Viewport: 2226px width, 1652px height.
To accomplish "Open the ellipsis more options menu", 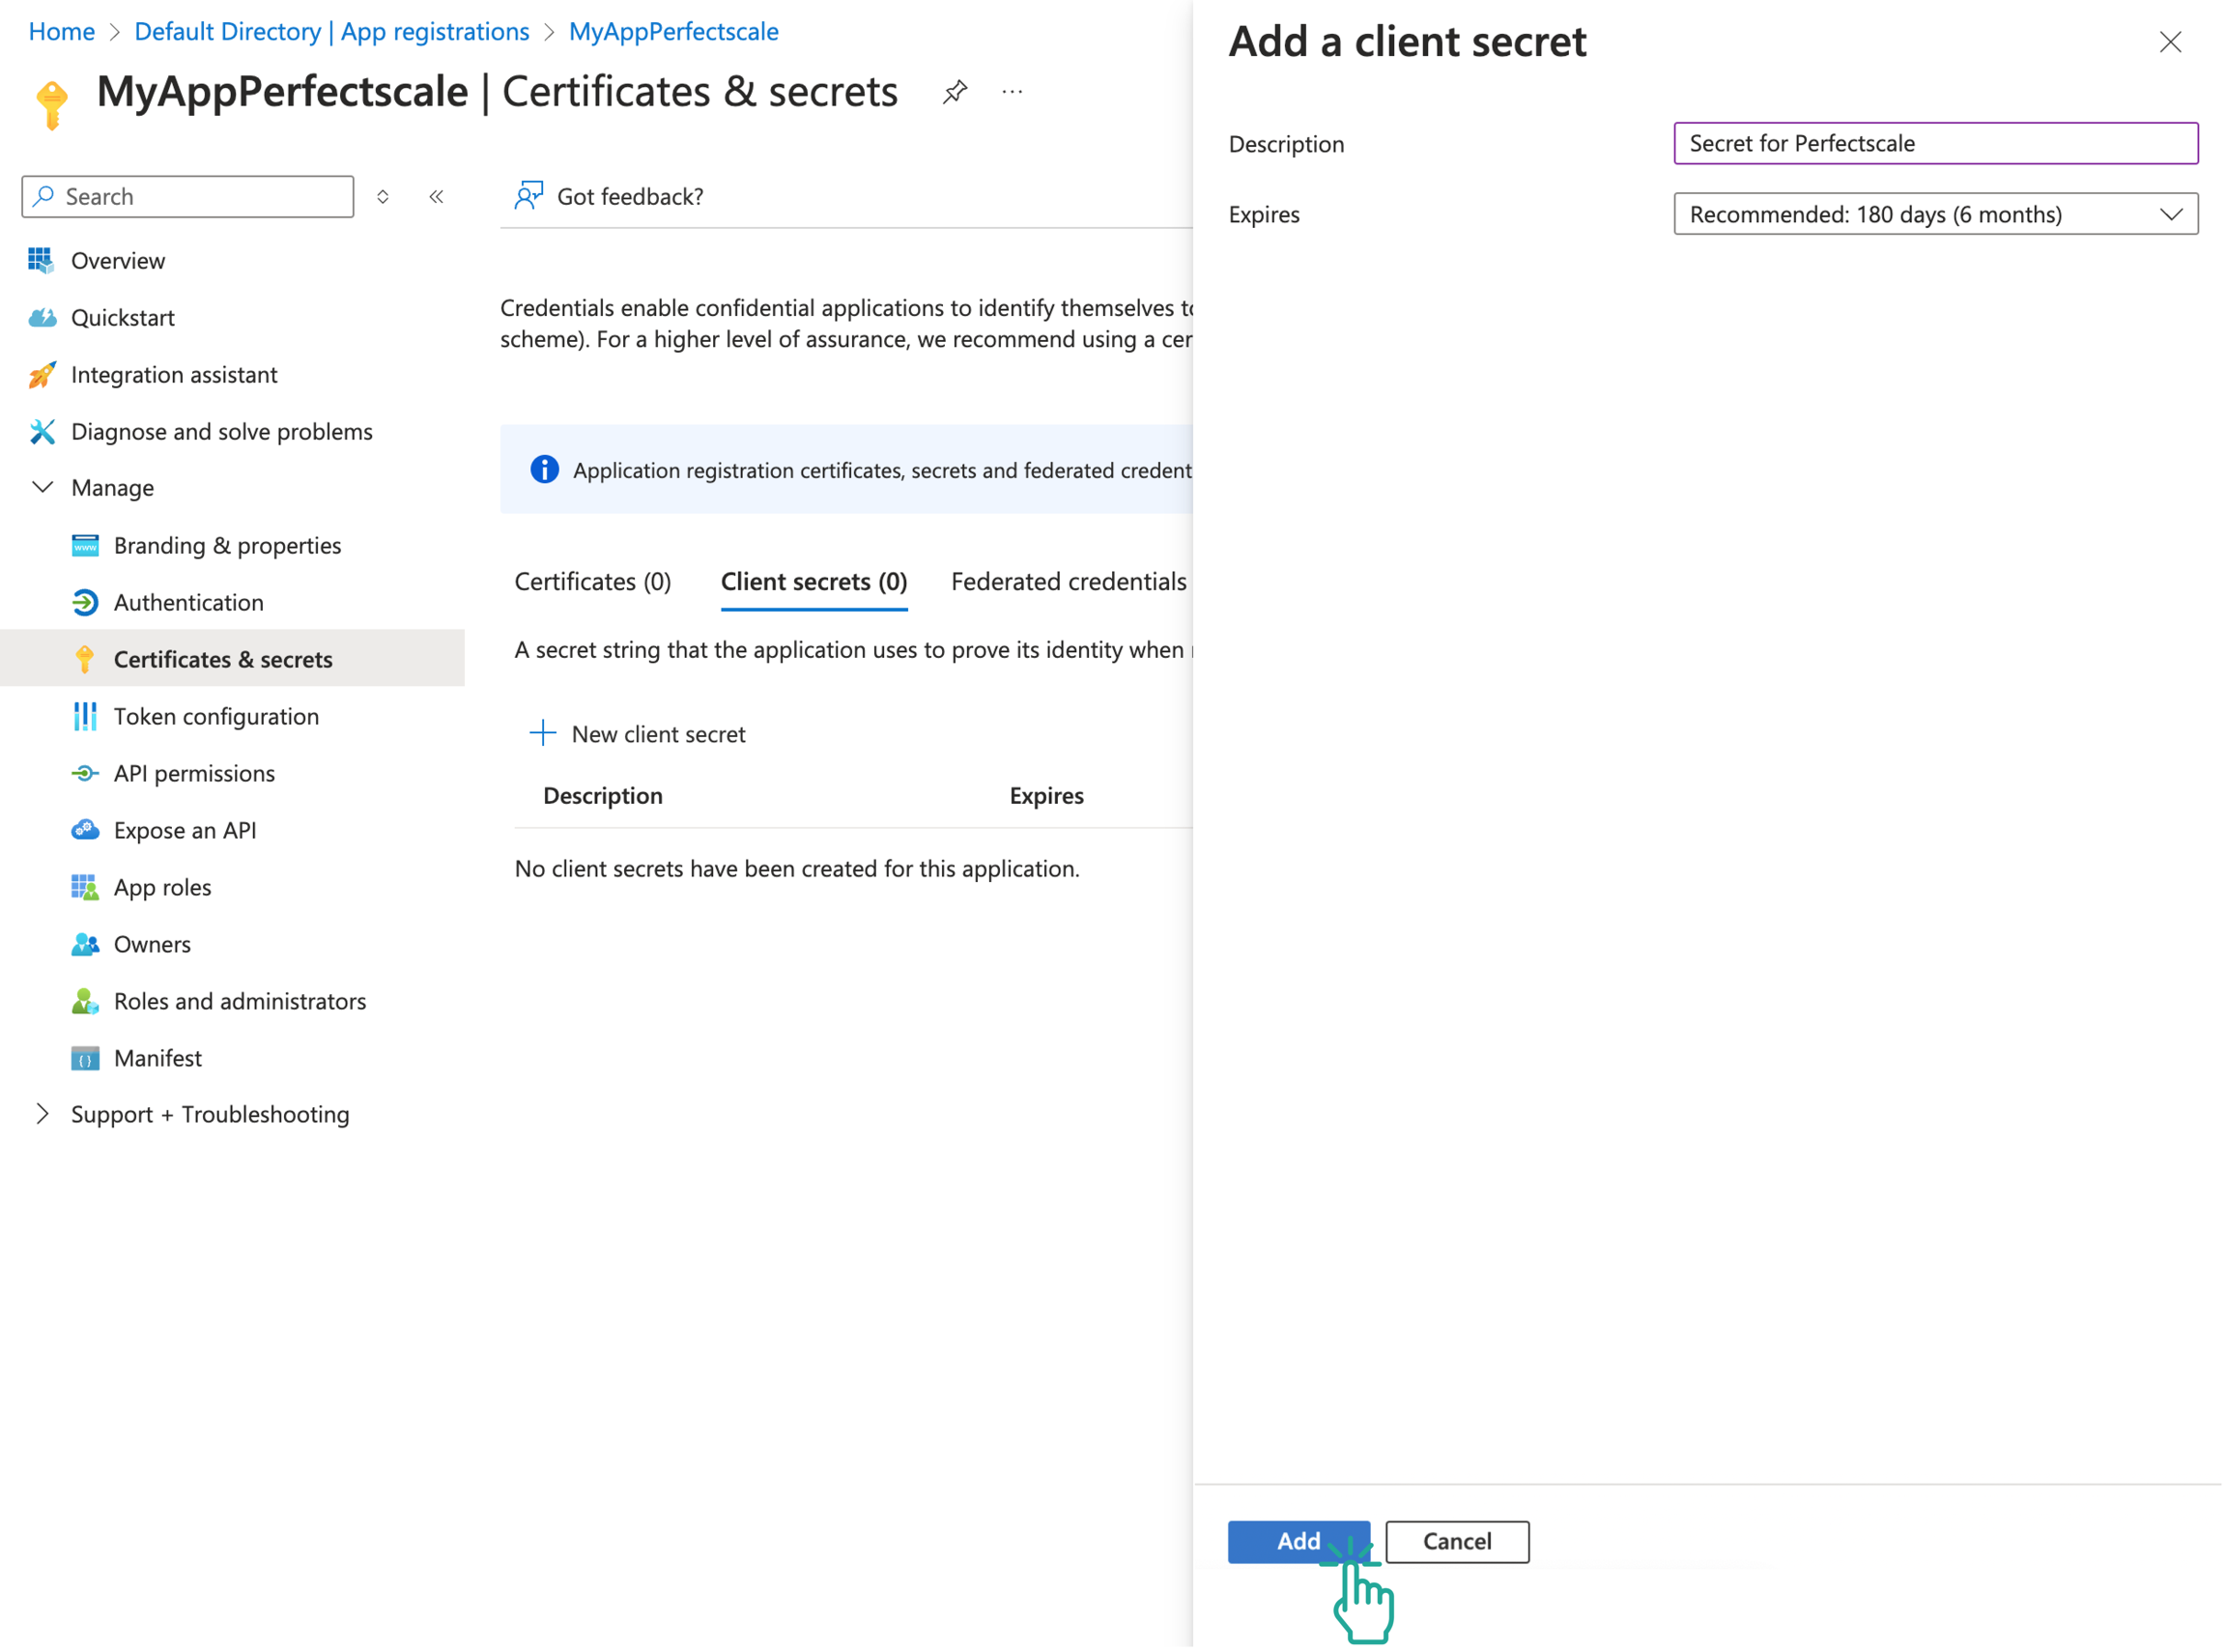I will [x=1012, y=92].
